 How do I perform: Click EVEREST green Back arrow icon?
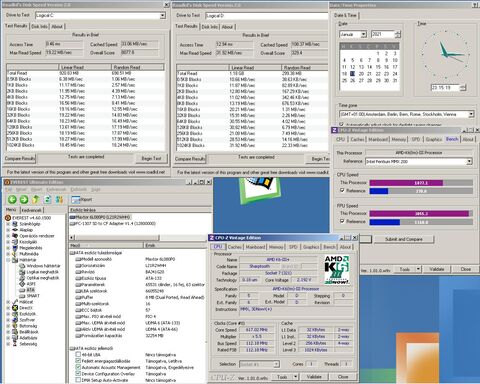tap(12, 199)
